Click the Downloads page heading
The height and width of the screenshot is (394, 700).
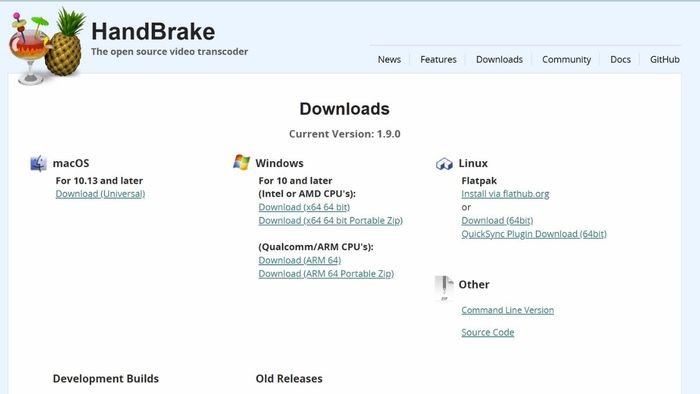[344, 109]
